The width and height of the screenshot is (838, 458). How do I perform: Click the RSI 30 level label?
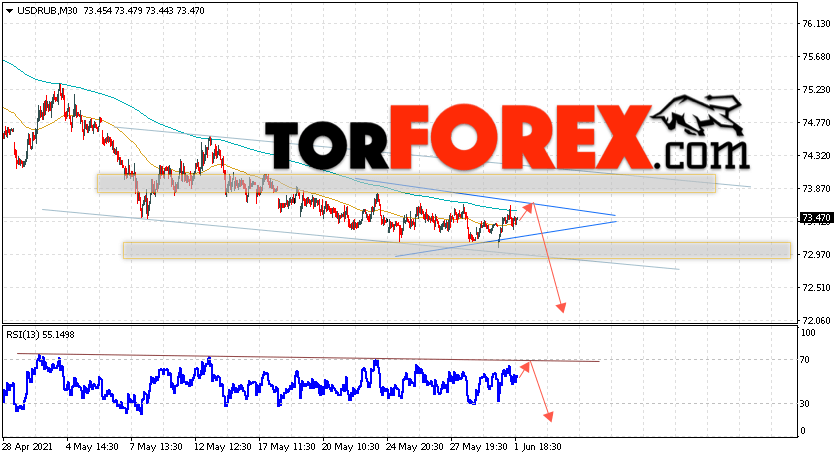point(805,404)
